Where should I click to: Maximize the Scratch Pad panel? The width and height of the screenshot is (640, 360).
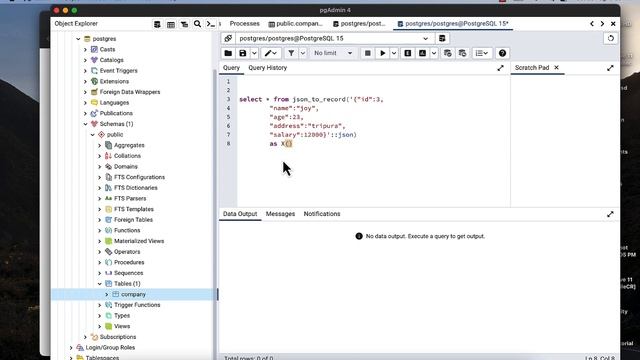coord(610,68)
